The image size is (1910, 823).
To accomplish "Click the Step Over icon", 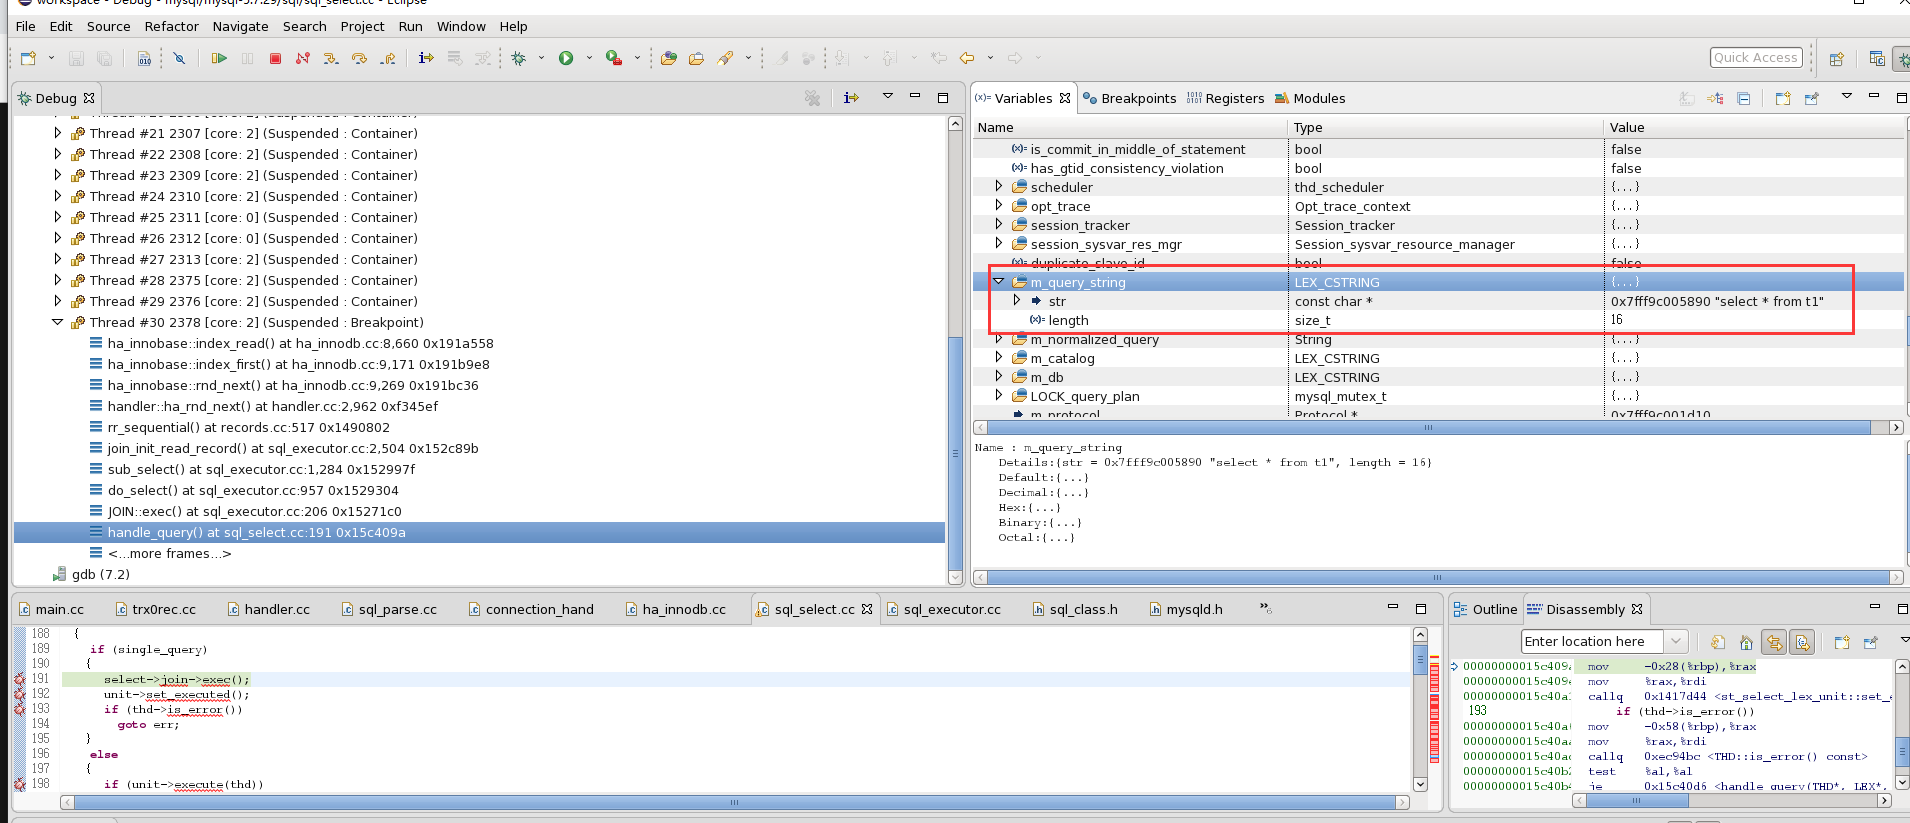I will (359, 59).
